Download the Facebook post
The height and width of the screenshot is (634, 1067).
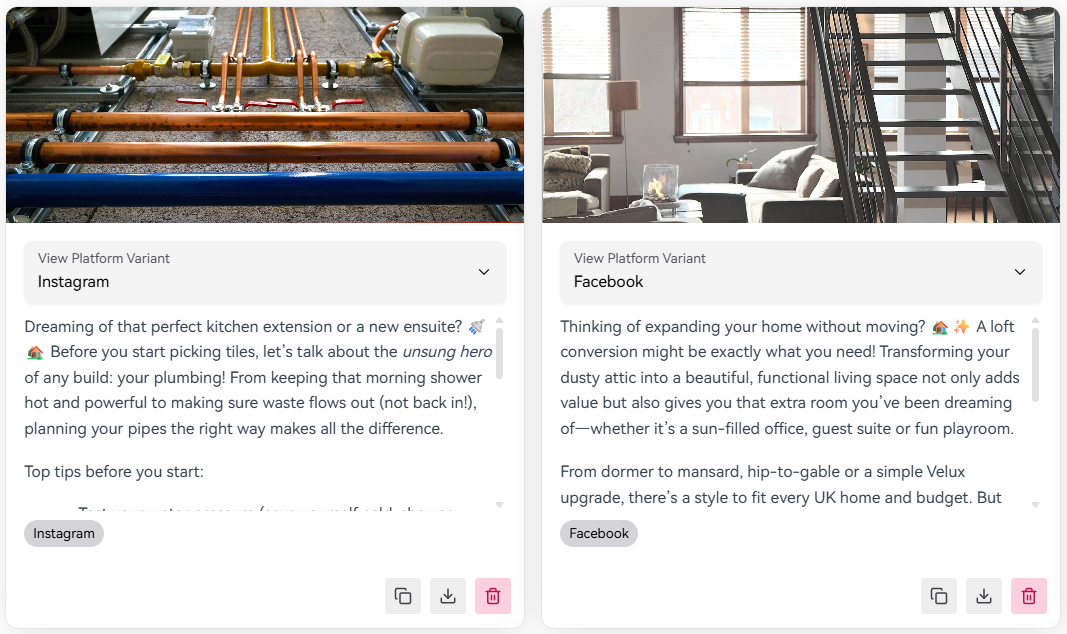[x=984, y=596]
